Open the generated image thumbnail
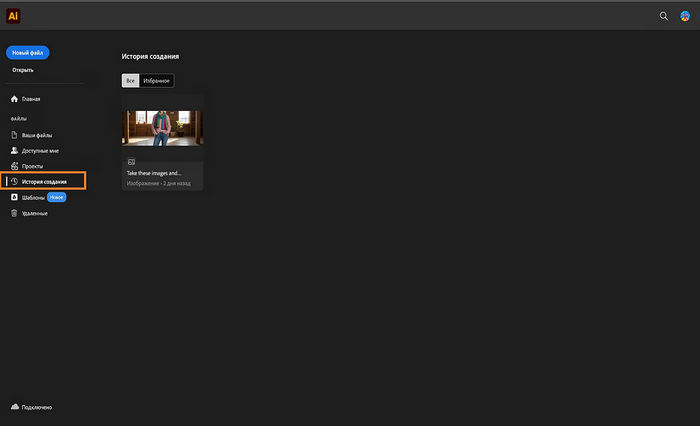 click(x=162, y=128)
